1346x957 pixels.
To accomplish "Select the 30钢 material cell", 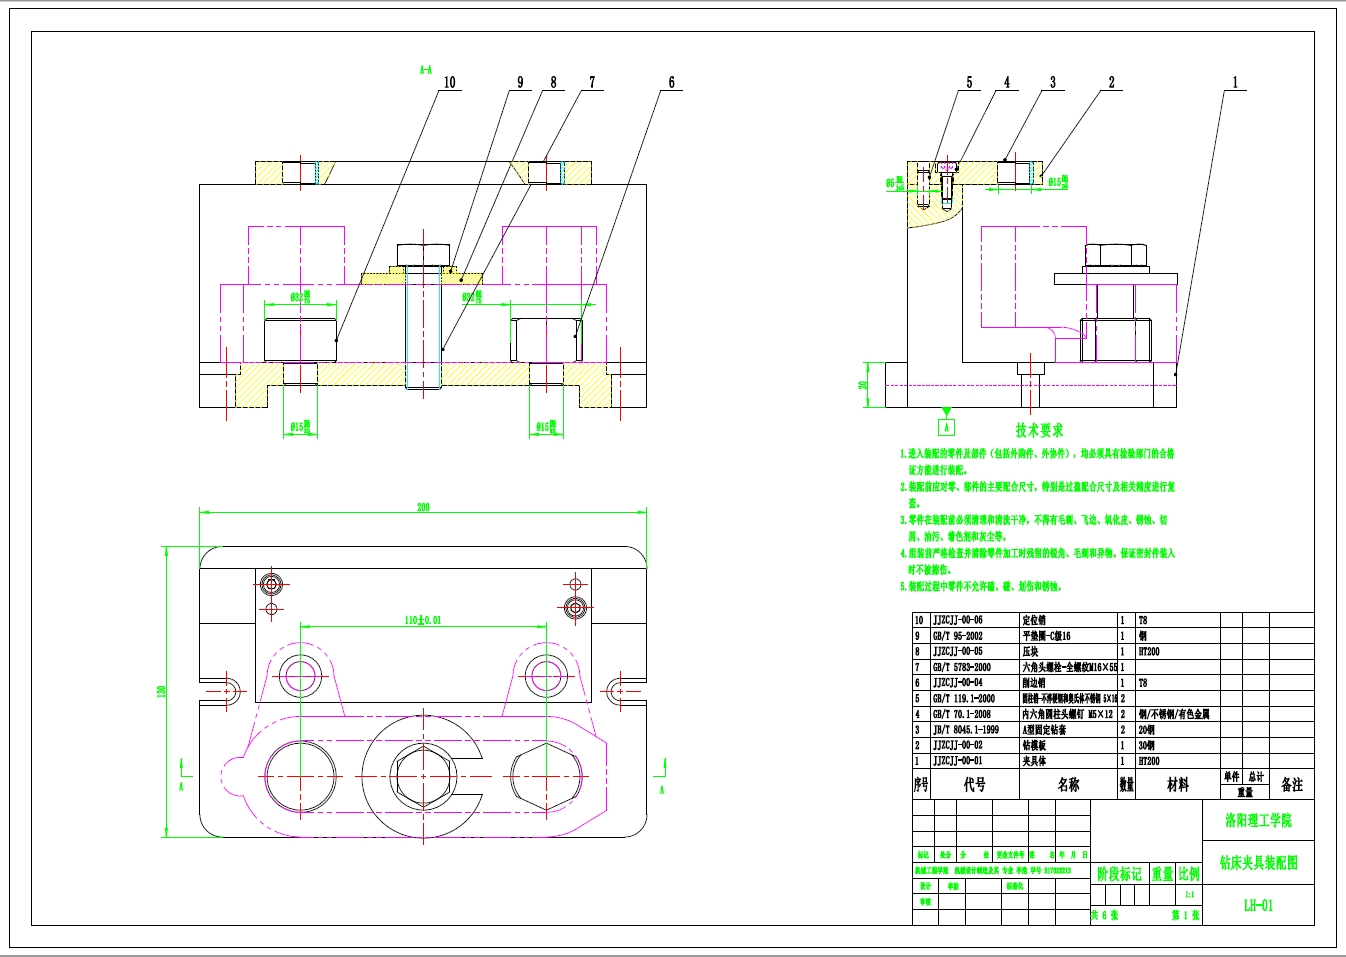I will 1146,745.
